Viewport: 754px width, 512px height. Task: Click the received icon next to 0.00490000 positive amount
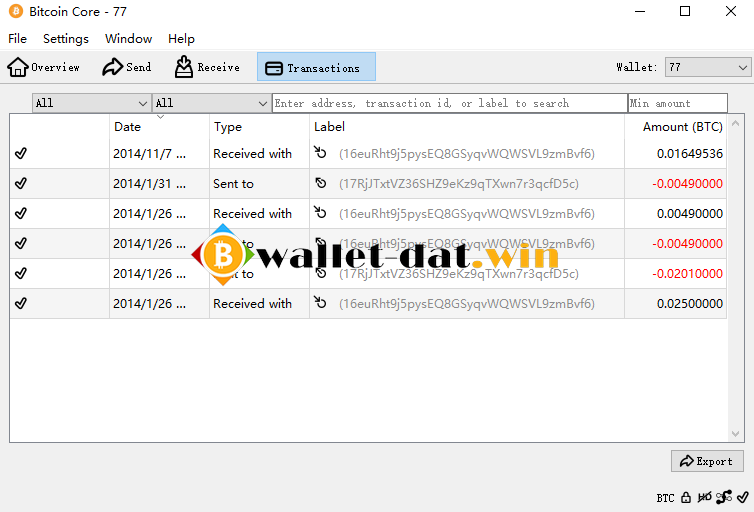click(320, 212)
